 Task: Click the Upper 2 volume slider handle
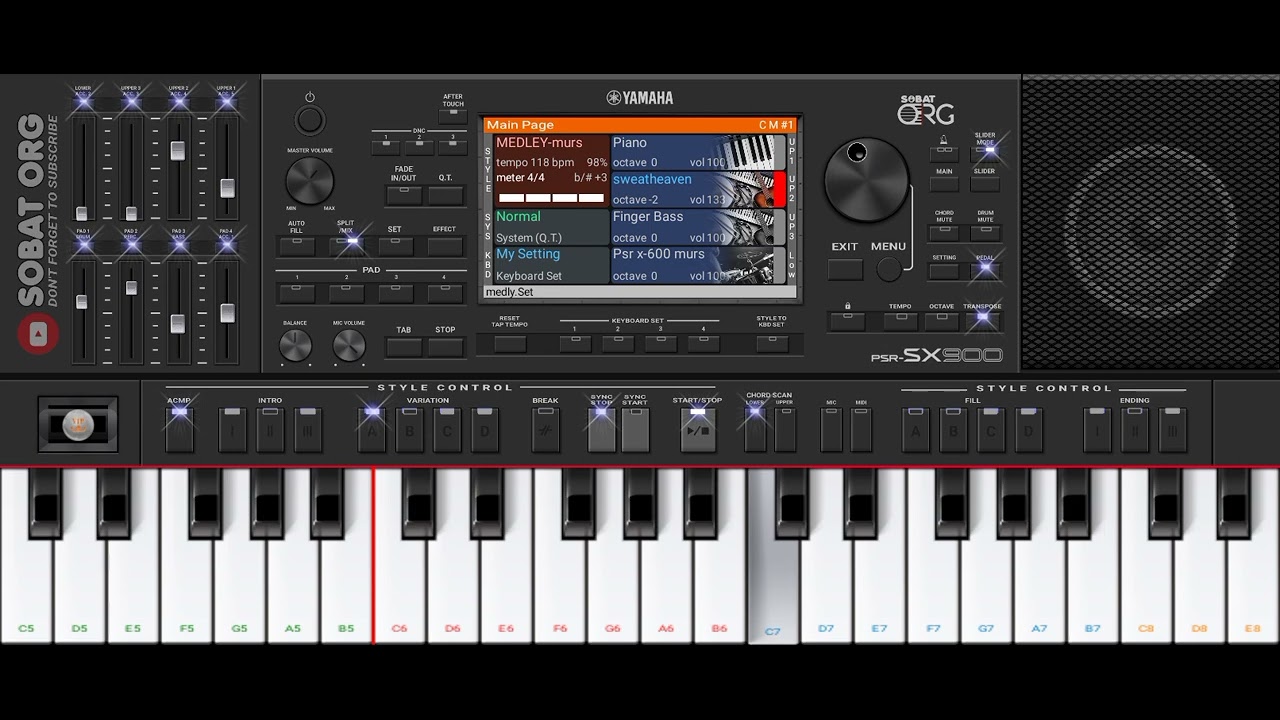point(178,151)
